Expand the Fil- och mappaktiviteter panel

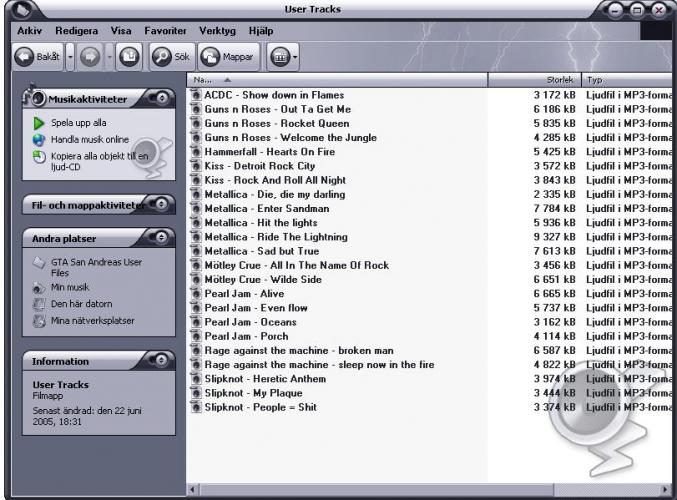pos(161,205)
